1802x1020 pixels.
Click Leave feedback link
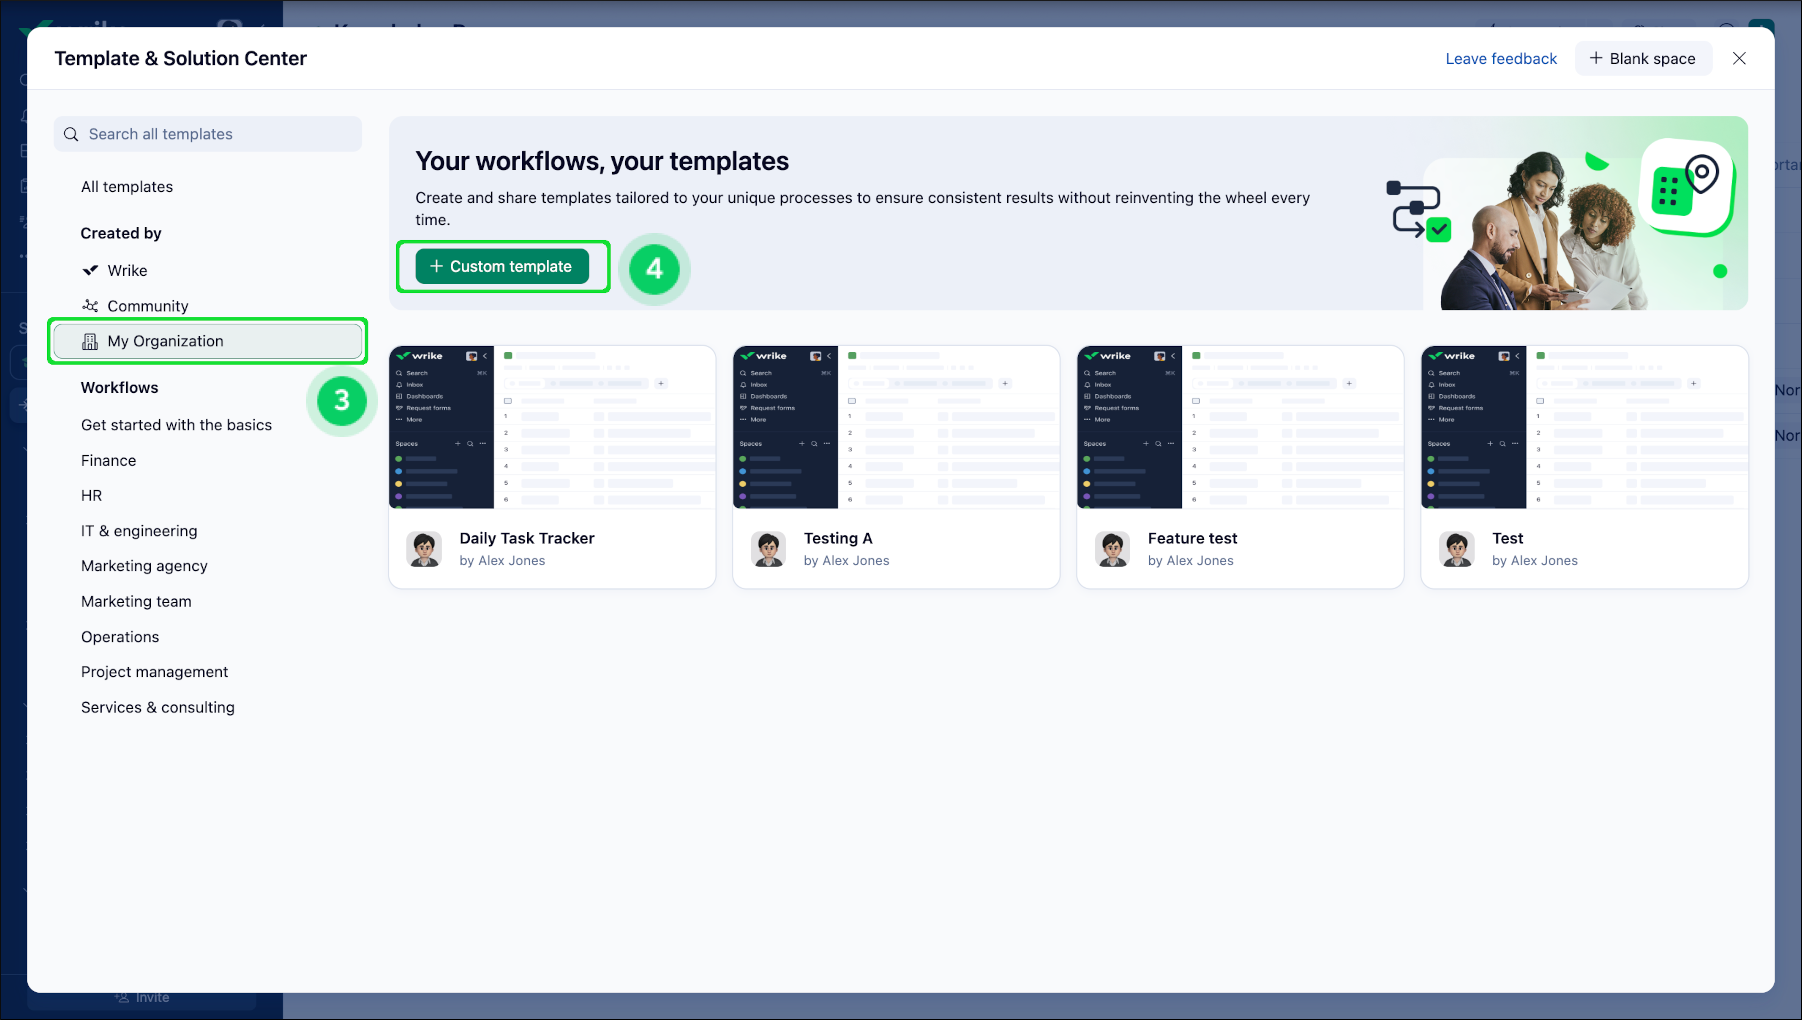[x=1501, y=59]
